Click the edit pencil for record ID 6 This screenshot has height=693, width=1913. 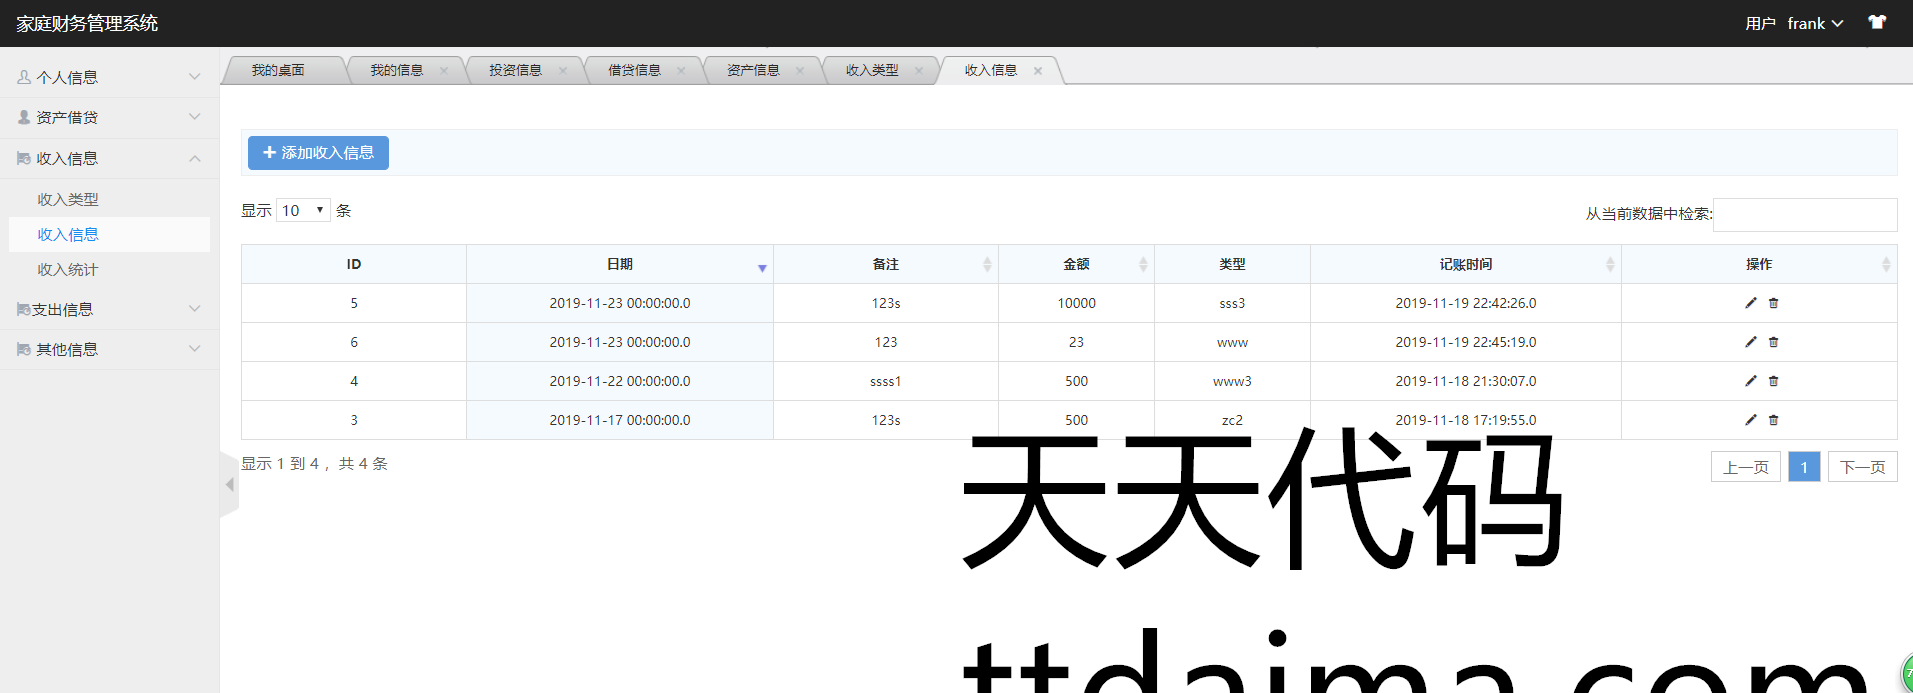[1750, 342]
